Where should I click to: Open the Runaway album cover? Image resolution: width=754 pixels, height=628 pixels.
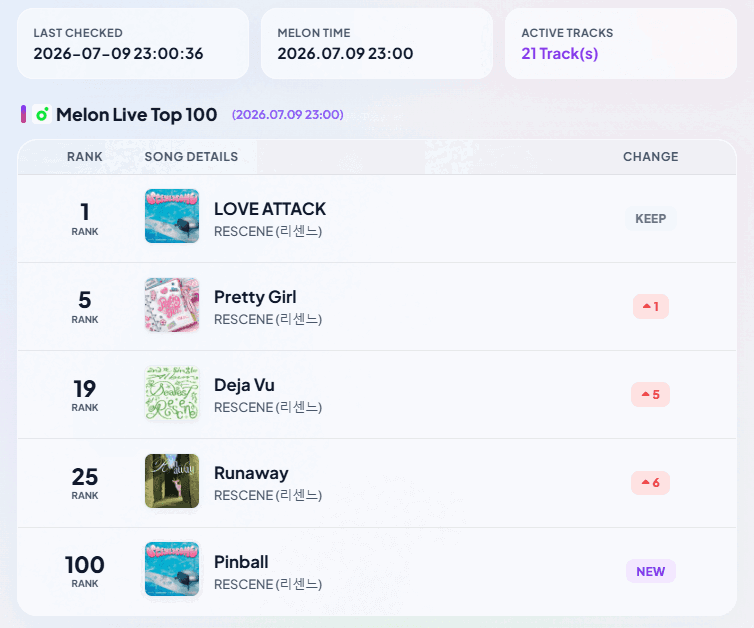172,481
